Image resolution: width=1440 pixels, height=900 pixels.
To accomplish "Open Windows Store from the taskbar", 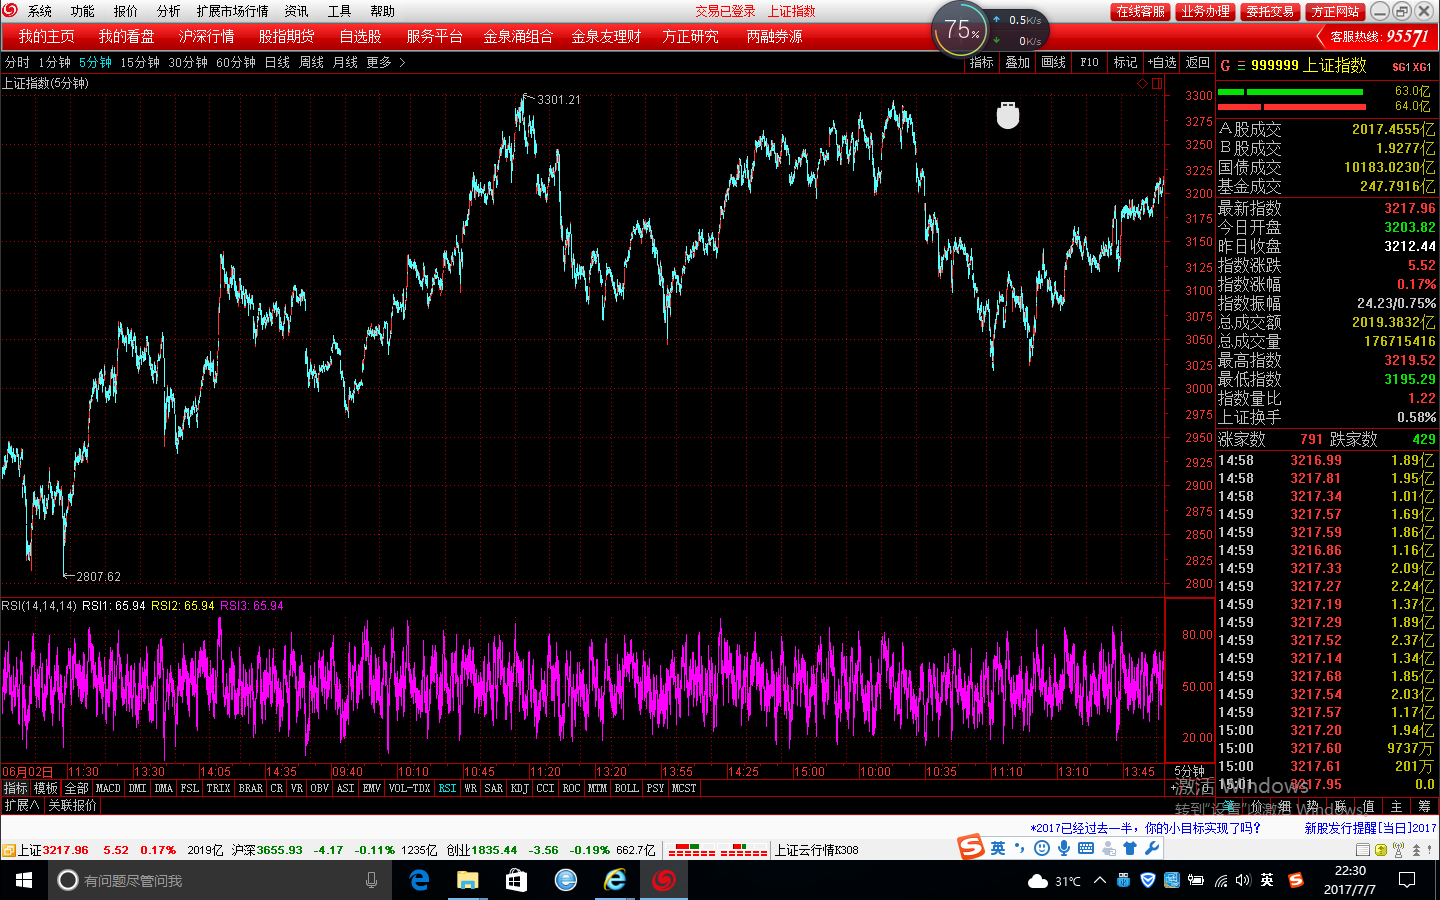I will coord(516,880).
